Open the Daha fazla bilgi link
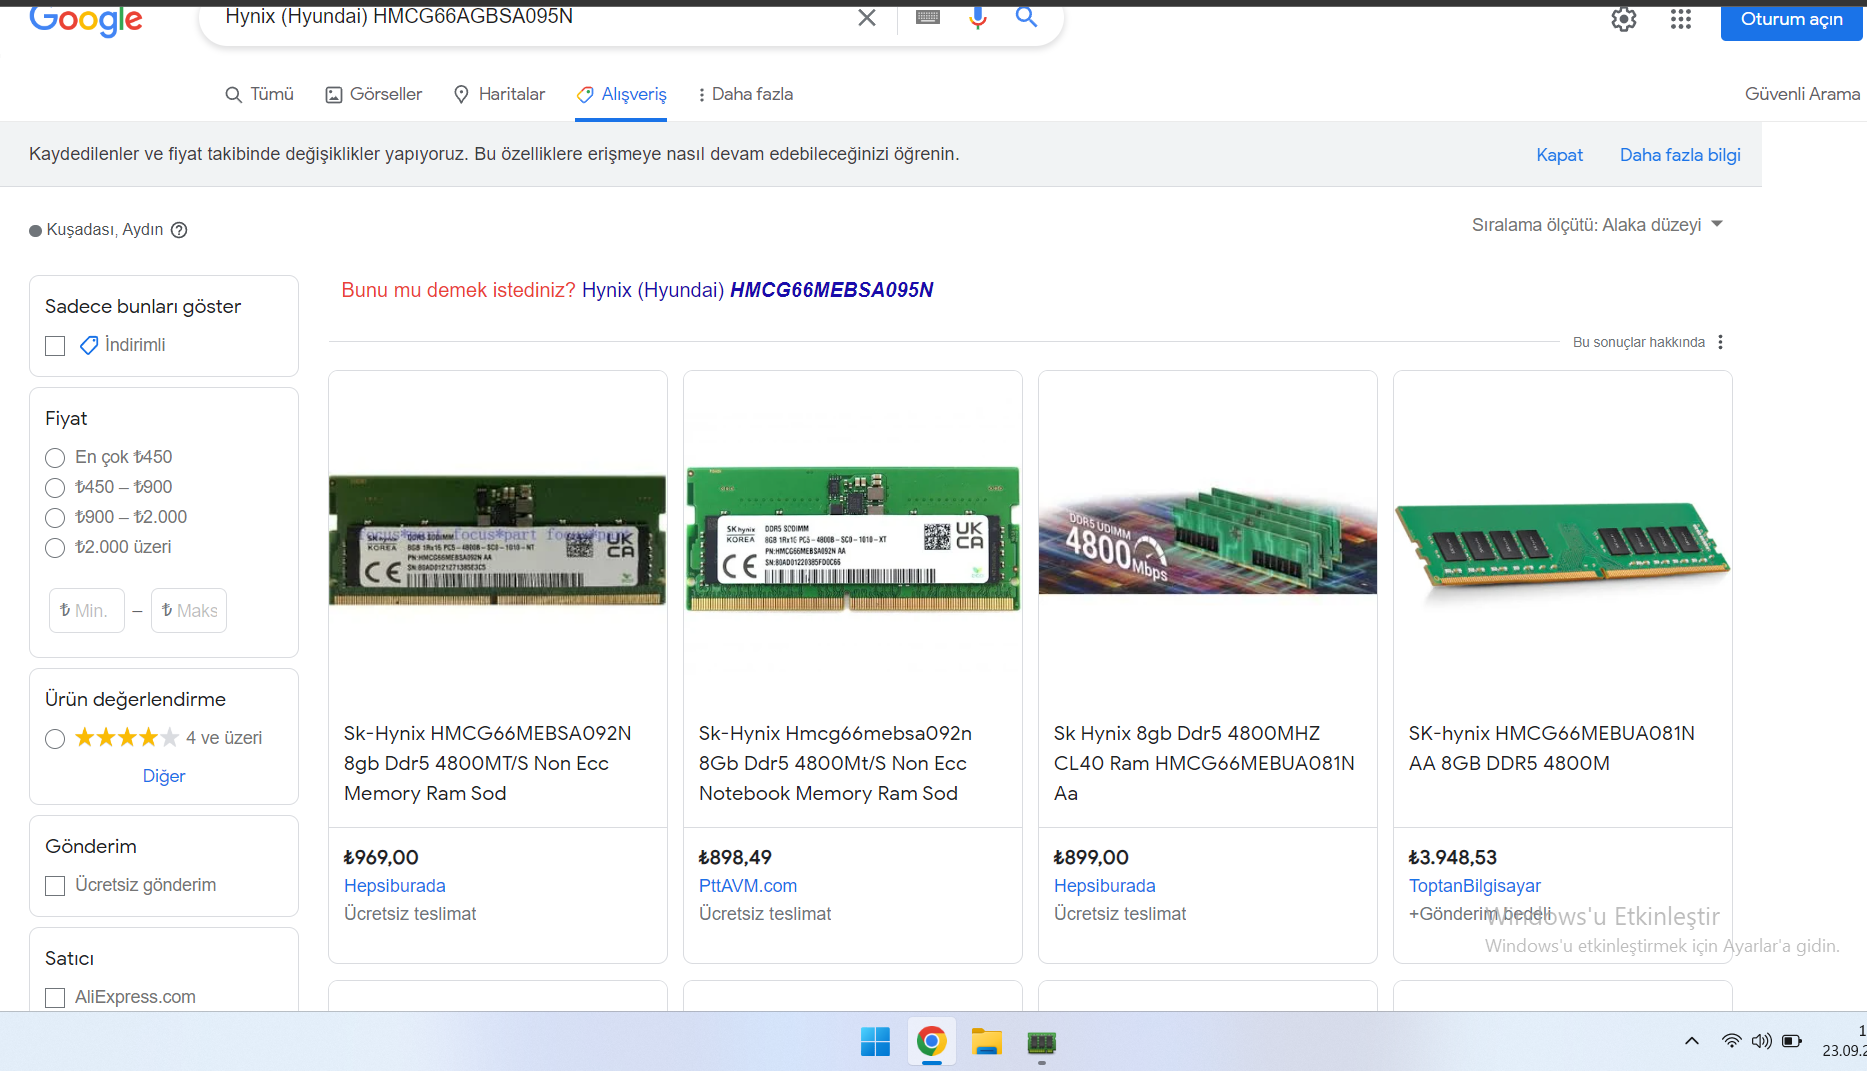1867x1071 pixels. pos(1680,155)
